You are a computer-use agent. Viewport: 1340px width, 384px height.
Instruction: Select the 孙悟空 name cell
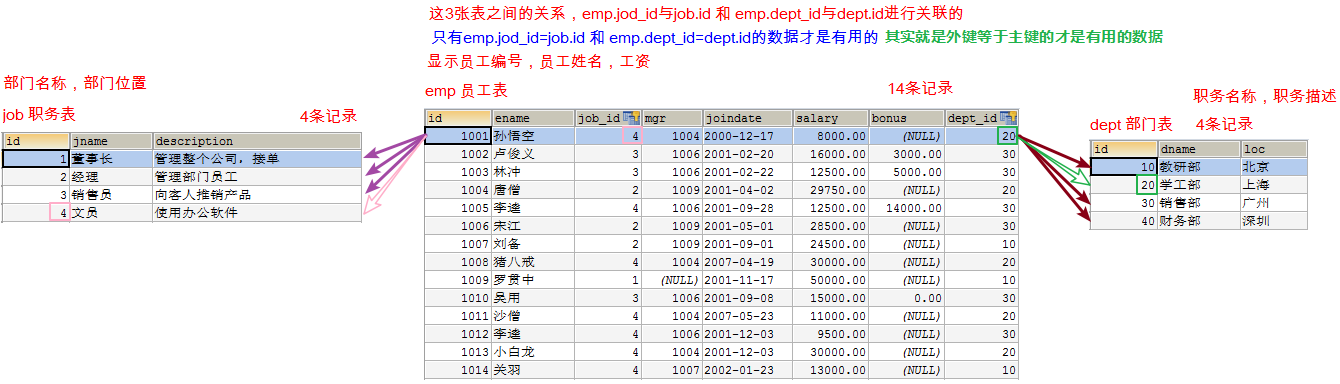click(x=533, y=136)
